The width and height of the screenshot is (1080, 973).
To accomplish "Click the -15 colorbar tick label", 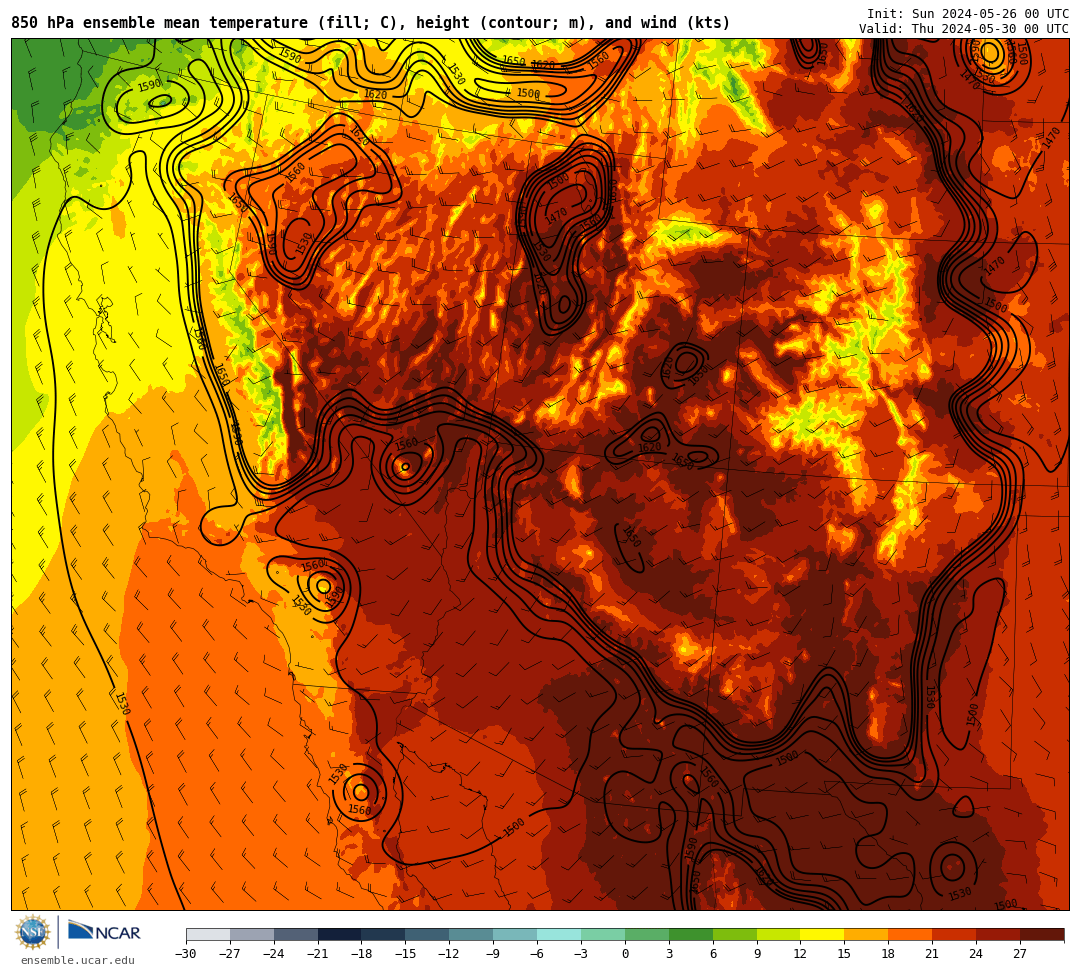I will 406,954.
